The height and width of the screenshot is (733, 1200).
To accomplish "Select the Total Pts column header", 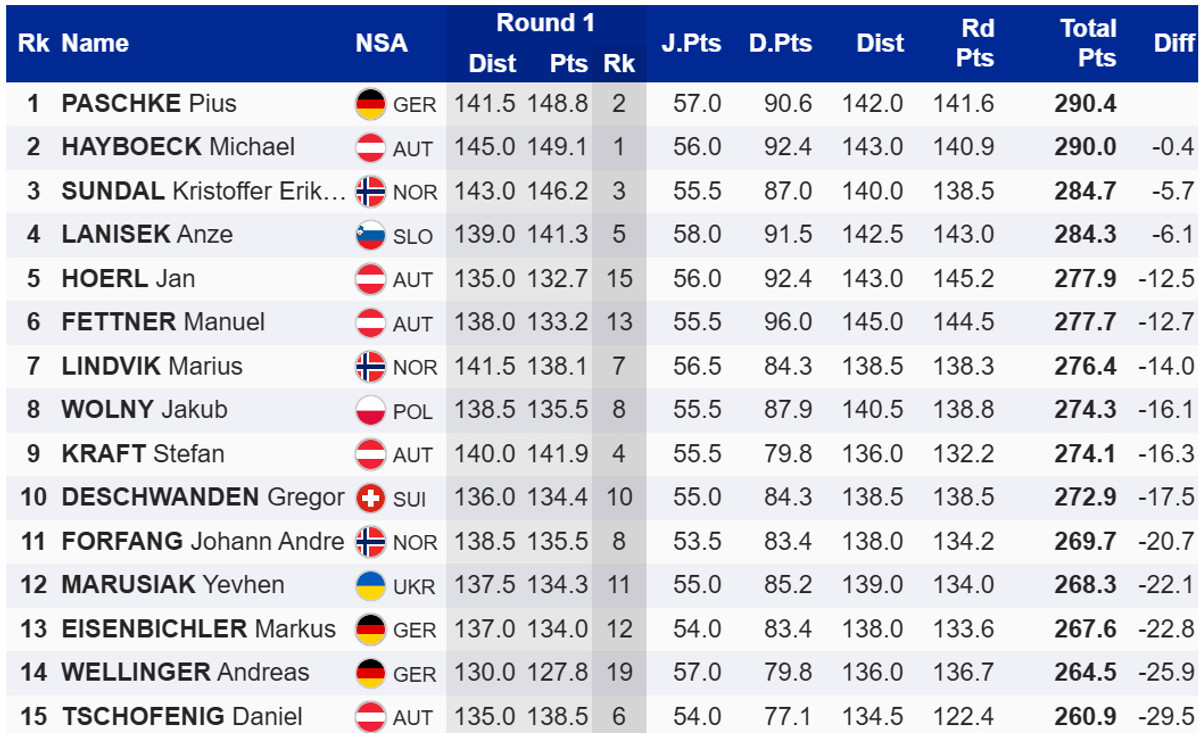I will [1088, 43].
